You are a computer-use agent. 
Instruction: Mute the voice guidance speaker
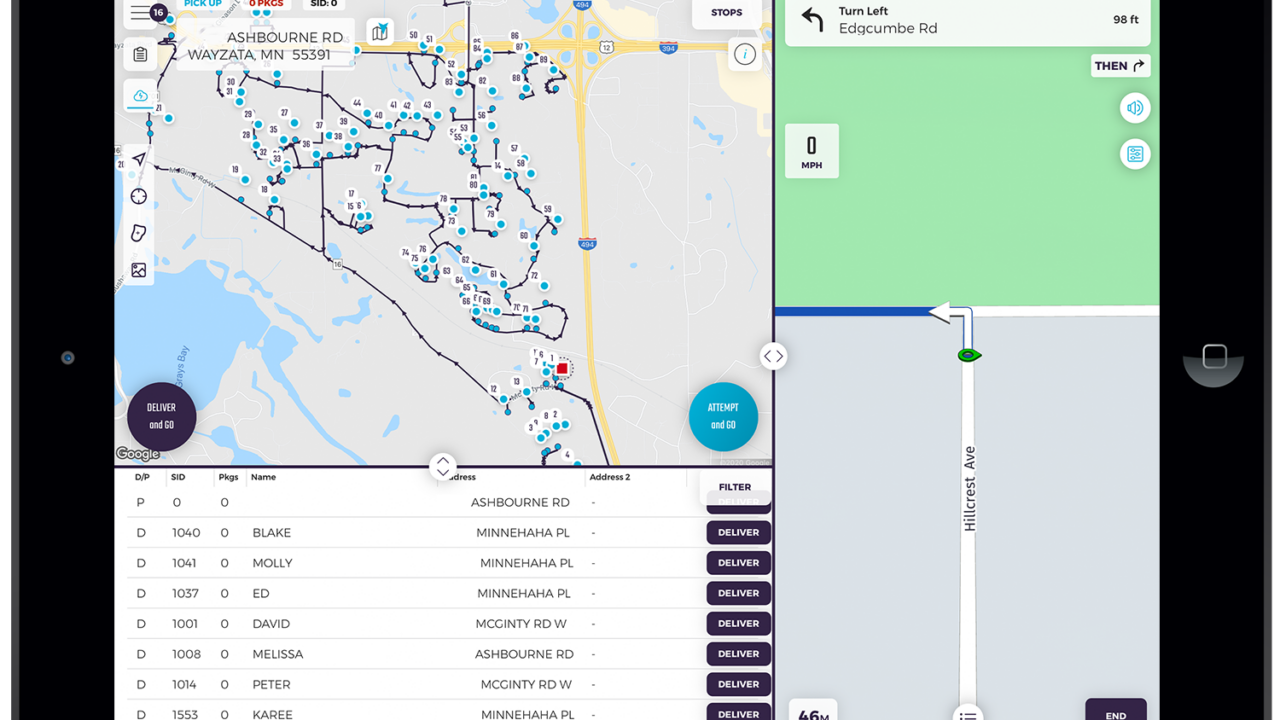click(1135, 107)
